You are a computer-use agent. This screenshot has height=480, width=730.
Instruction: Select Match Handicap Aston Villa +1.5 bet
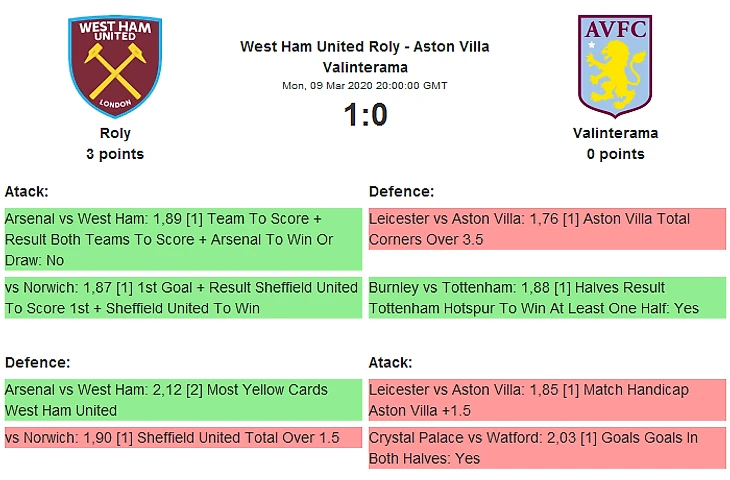pos(546,400)
